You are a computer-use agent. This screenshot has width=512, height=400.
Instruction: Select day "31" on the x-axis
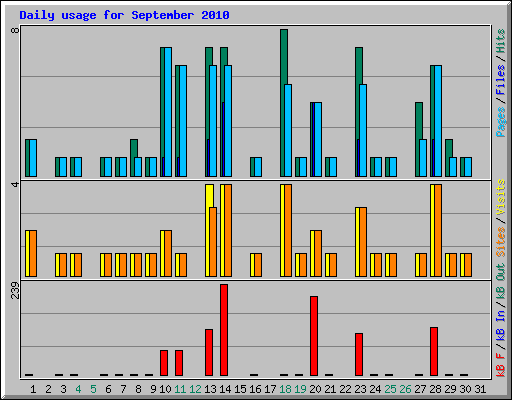(480, 389)
